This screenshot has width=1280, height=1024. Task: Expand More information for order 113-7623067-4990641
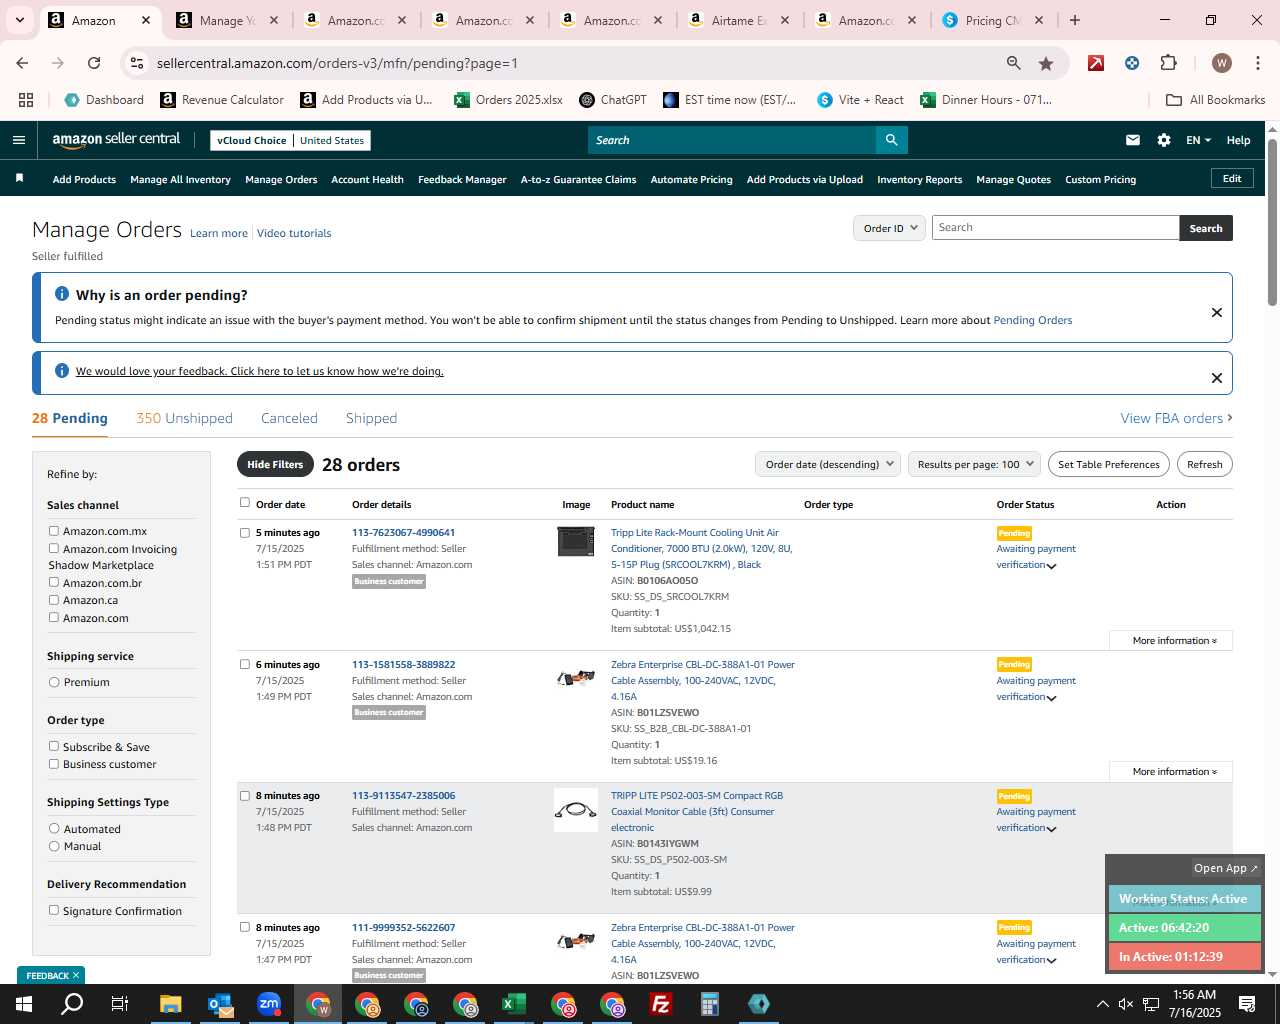pyautogui.click(x=1171, y=640)
